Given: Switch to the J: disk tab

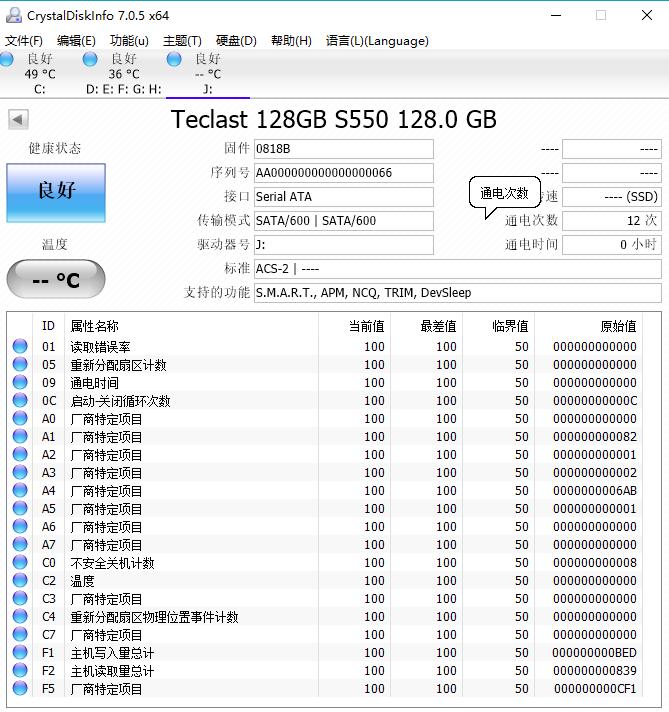Looking at the screenshot, I should pos(208,74).
